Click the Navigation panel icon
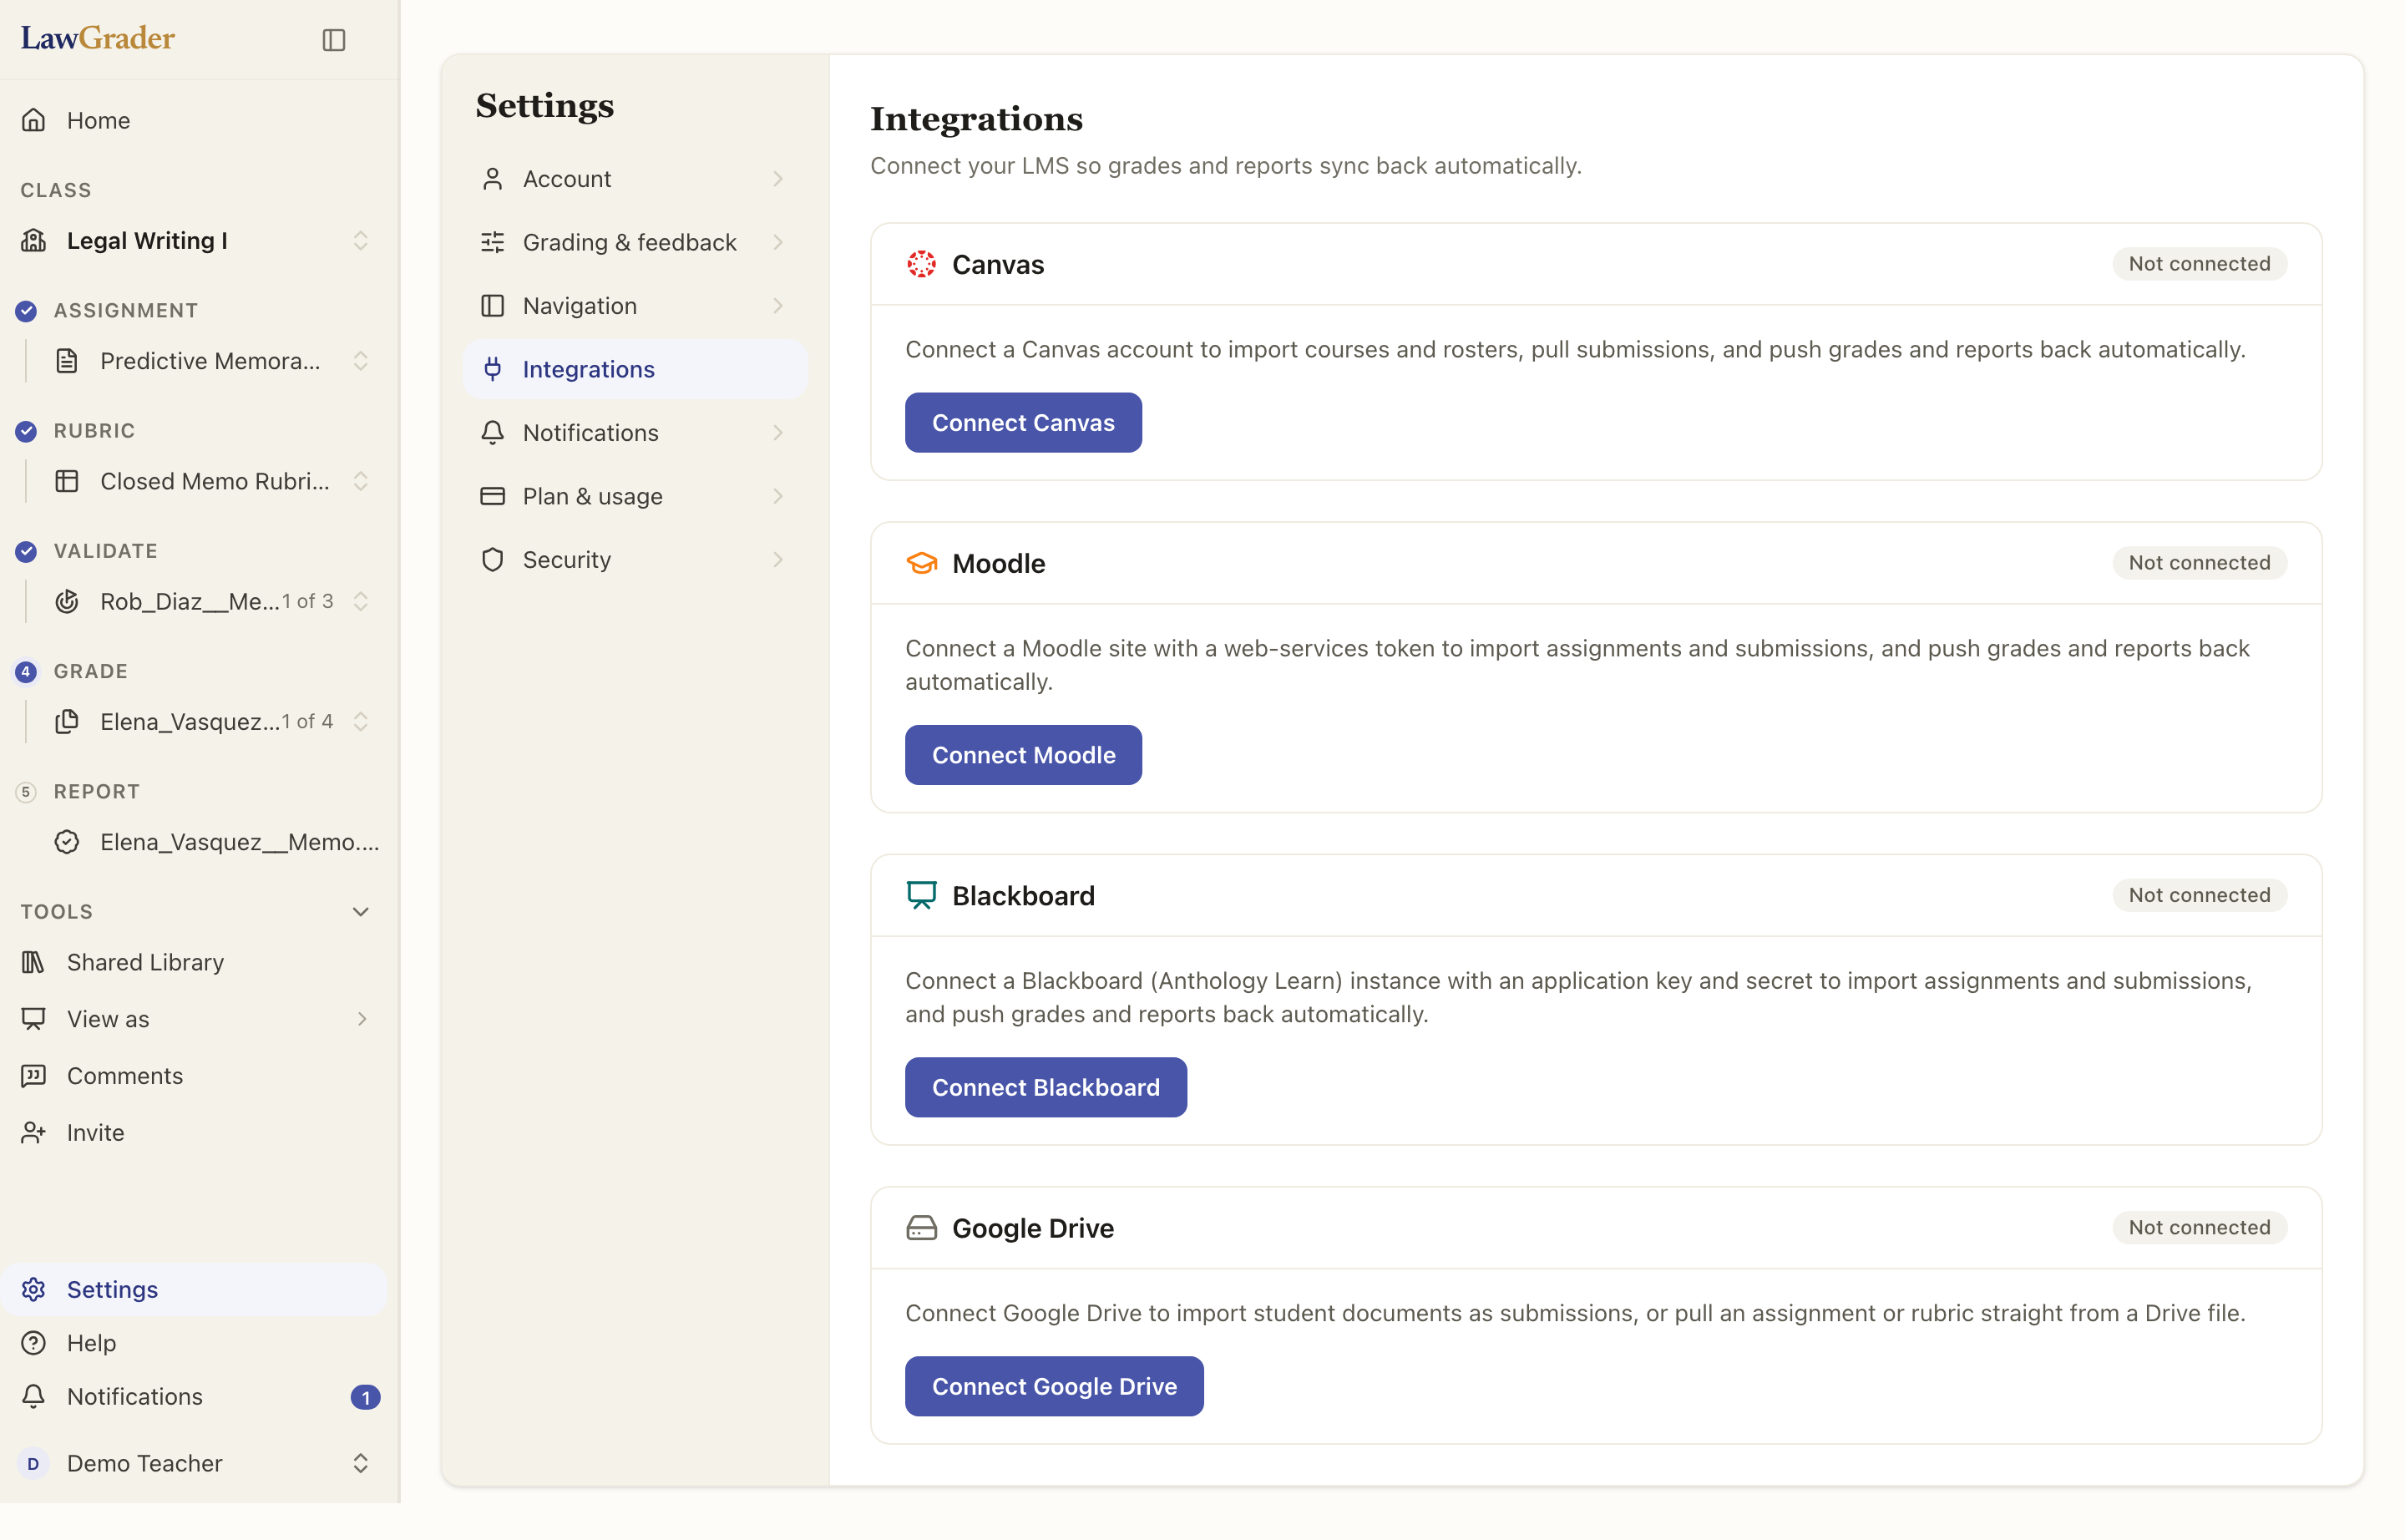This screenshot has width=2405, height=1540. click(492, 306)
